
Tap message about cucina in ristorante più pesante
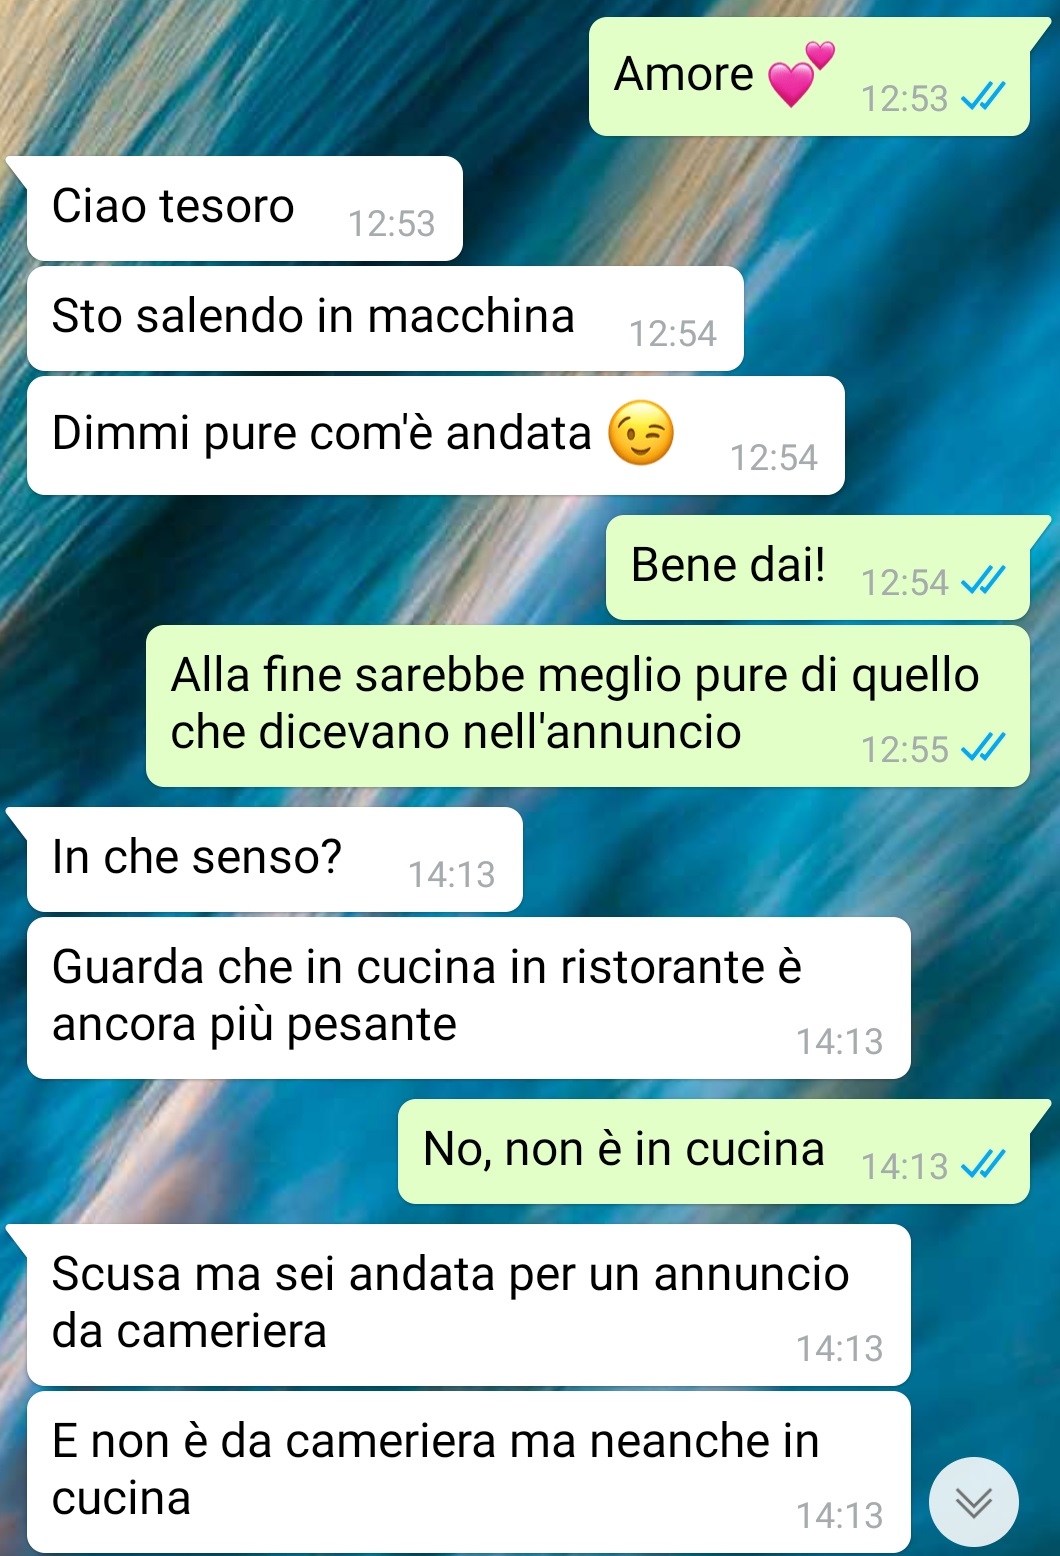click(469, 998)
